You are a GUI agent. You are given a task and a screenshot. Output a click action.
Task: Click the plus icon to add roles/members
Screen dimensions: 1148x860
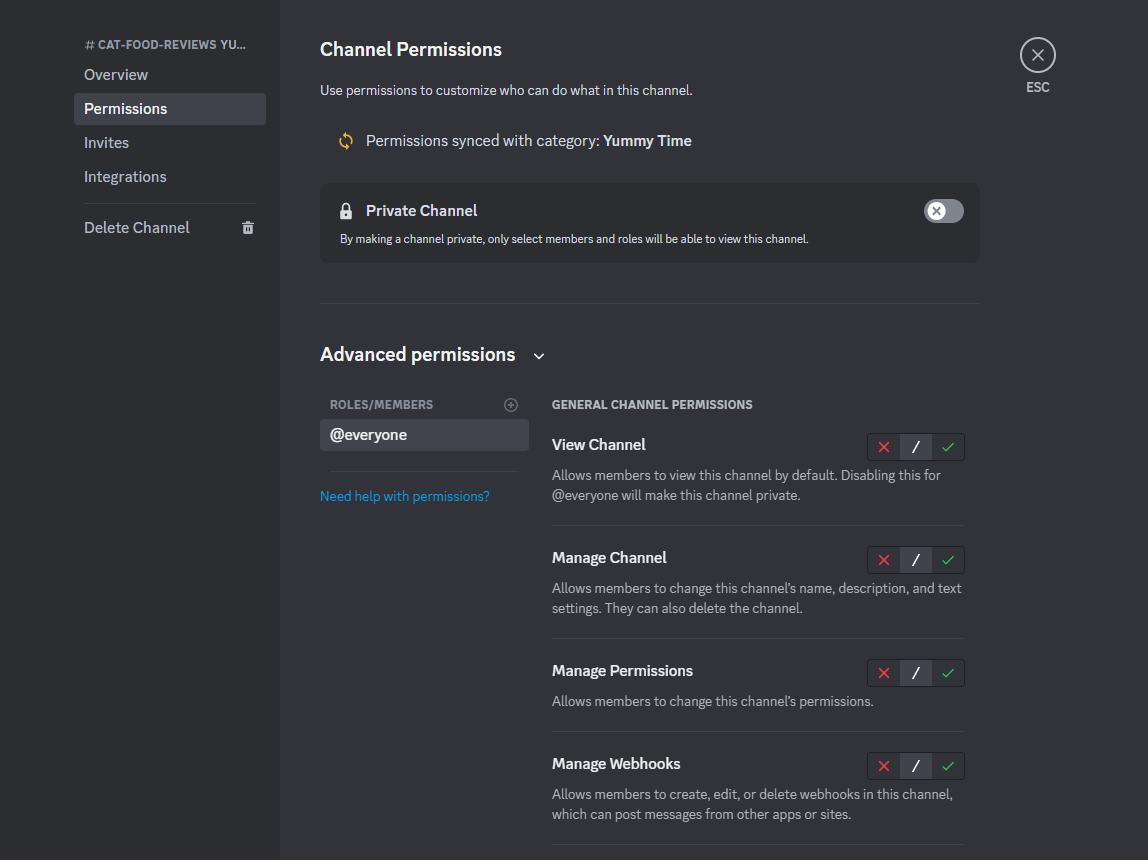coord(511,404)
